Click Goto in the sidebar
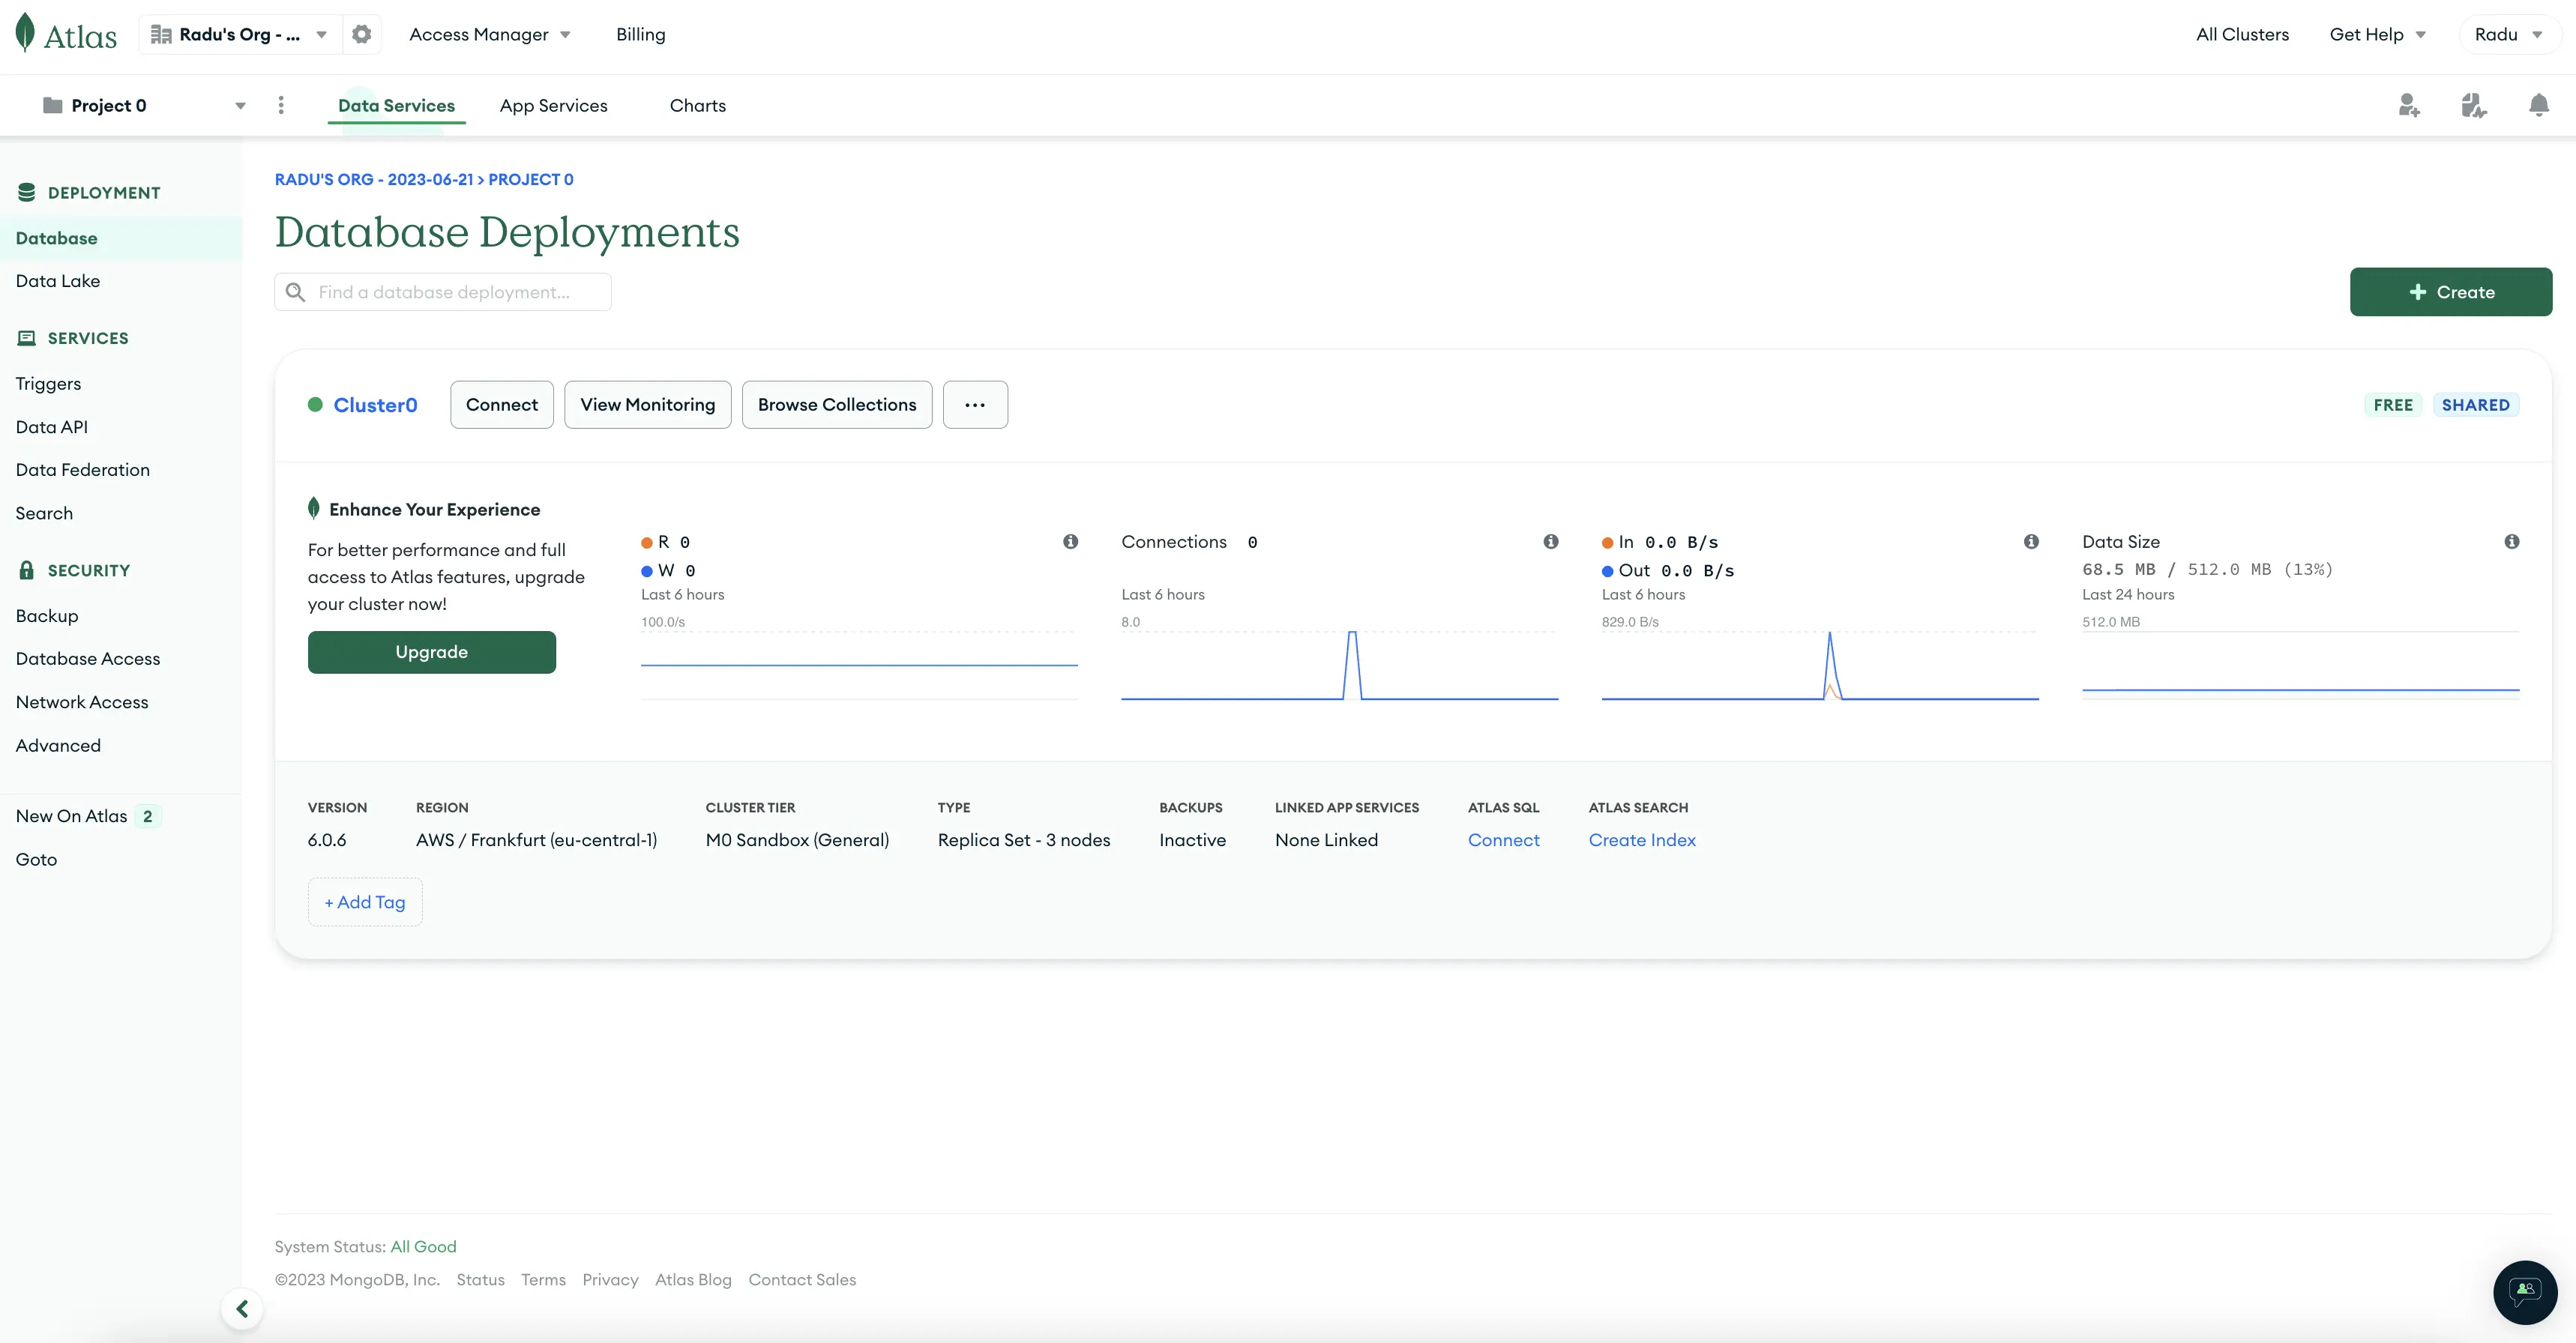 pos(36,859)
